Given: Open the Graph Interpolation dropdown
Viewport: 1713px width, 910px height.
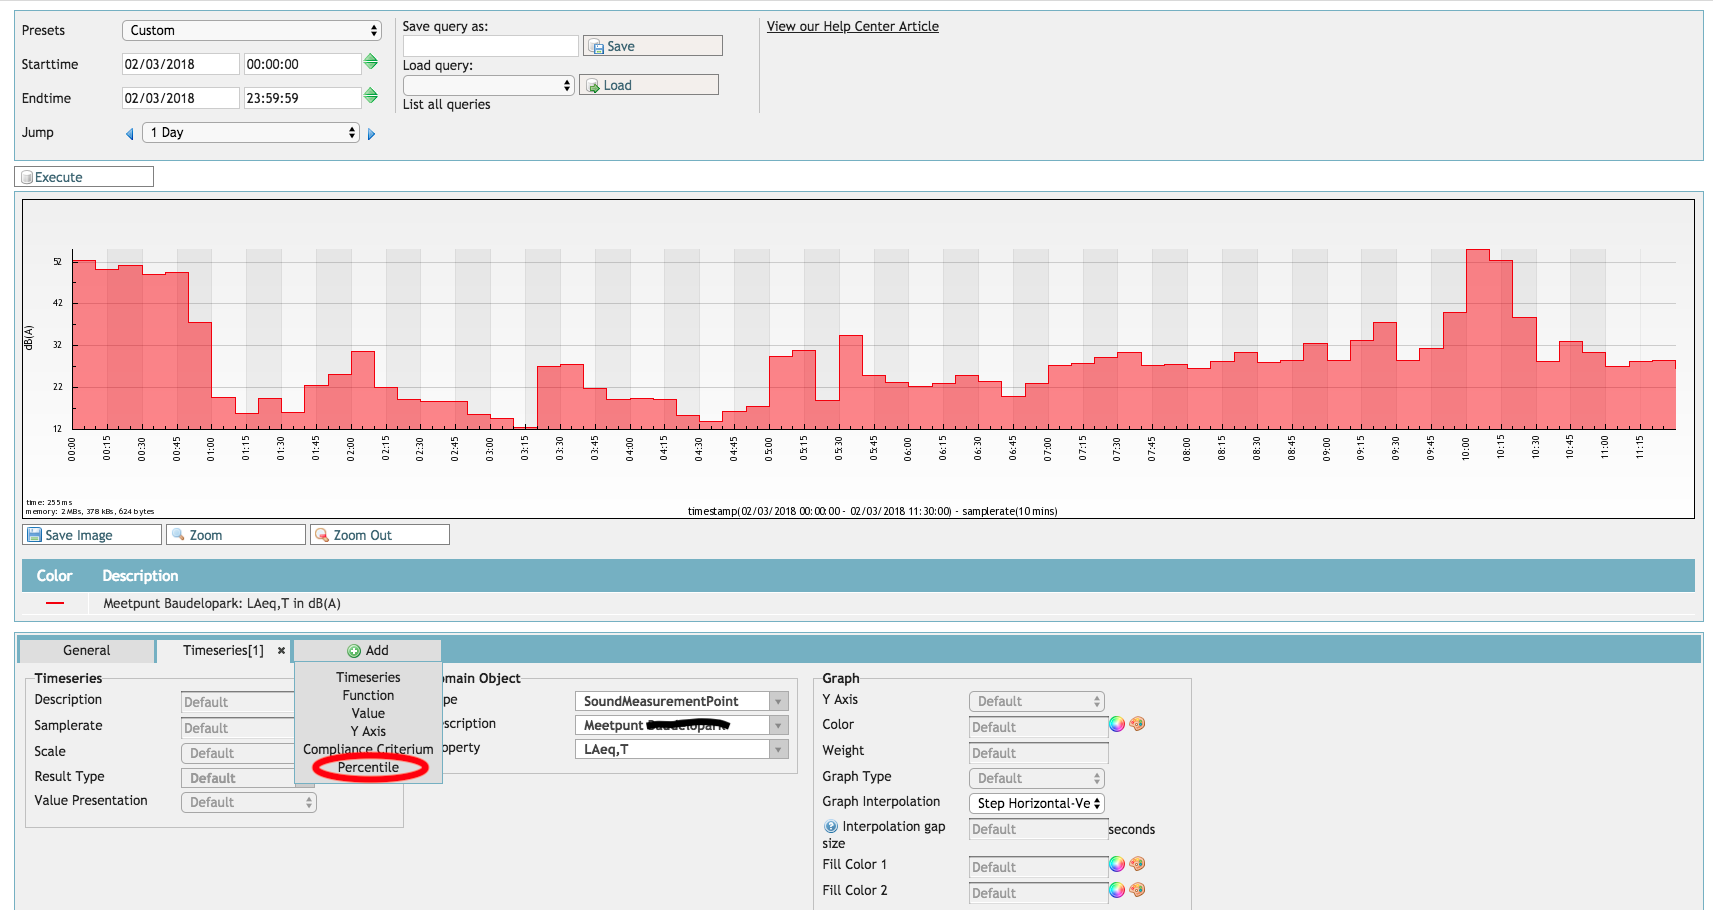Looking at the screenshot, I should [x=1037, y=804].
